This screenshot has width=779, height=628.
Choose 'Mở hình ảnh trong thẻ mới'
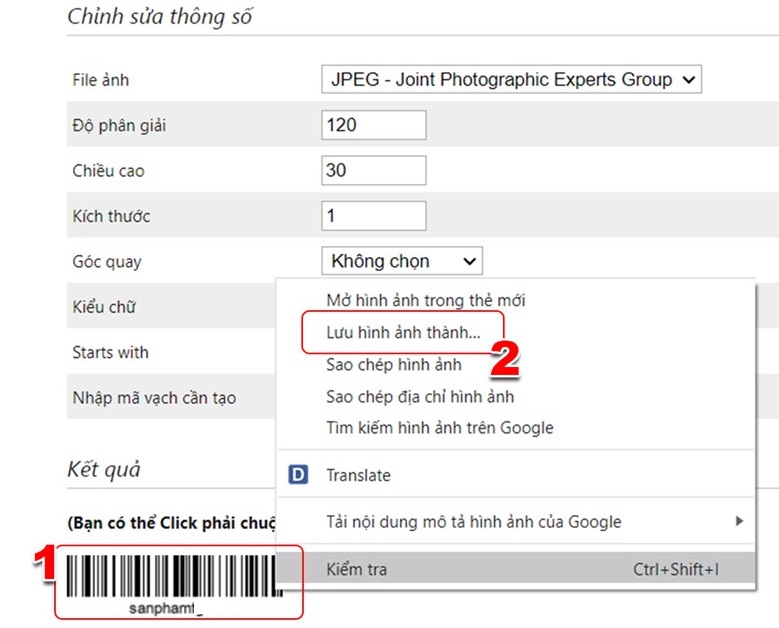click(426, 300)
